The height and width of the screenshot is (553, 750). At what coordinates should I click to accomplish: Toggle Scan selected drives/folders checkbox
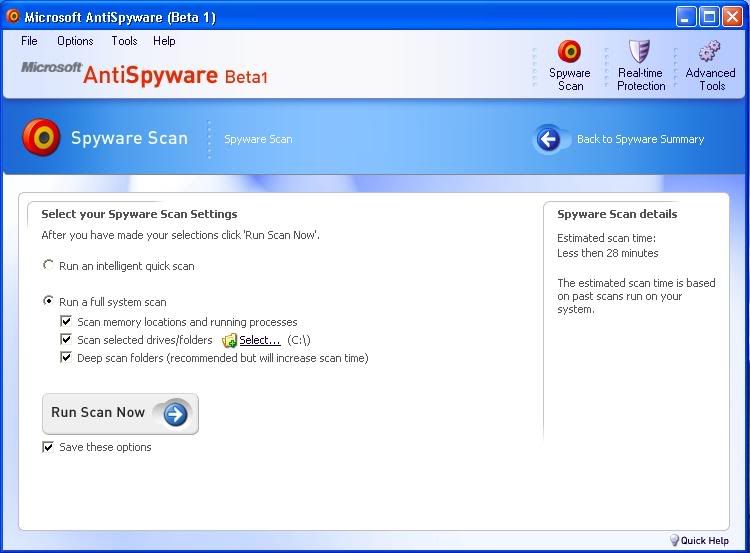point(66,339)
